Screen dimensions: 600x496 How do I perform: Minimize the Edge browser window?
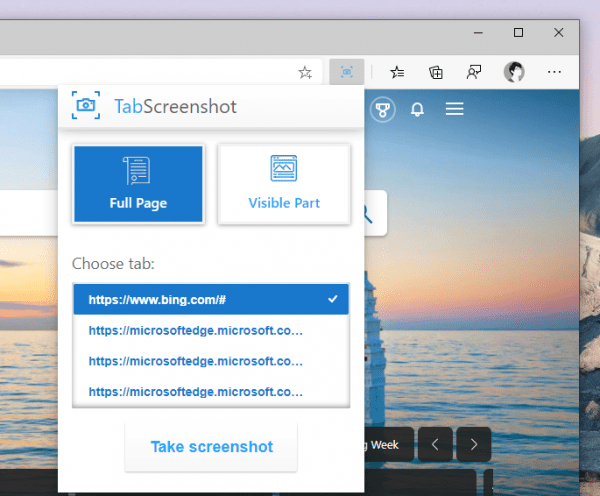point(478,33)
